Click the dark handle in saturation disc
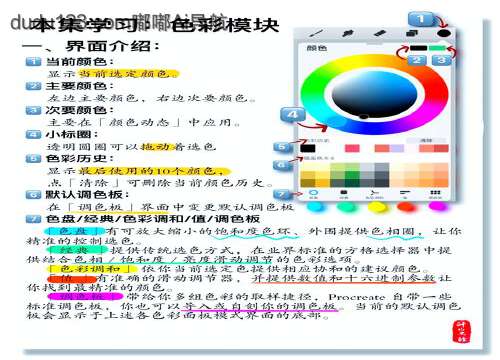Viewport: 500px width, 360px height. pos(364,116)
